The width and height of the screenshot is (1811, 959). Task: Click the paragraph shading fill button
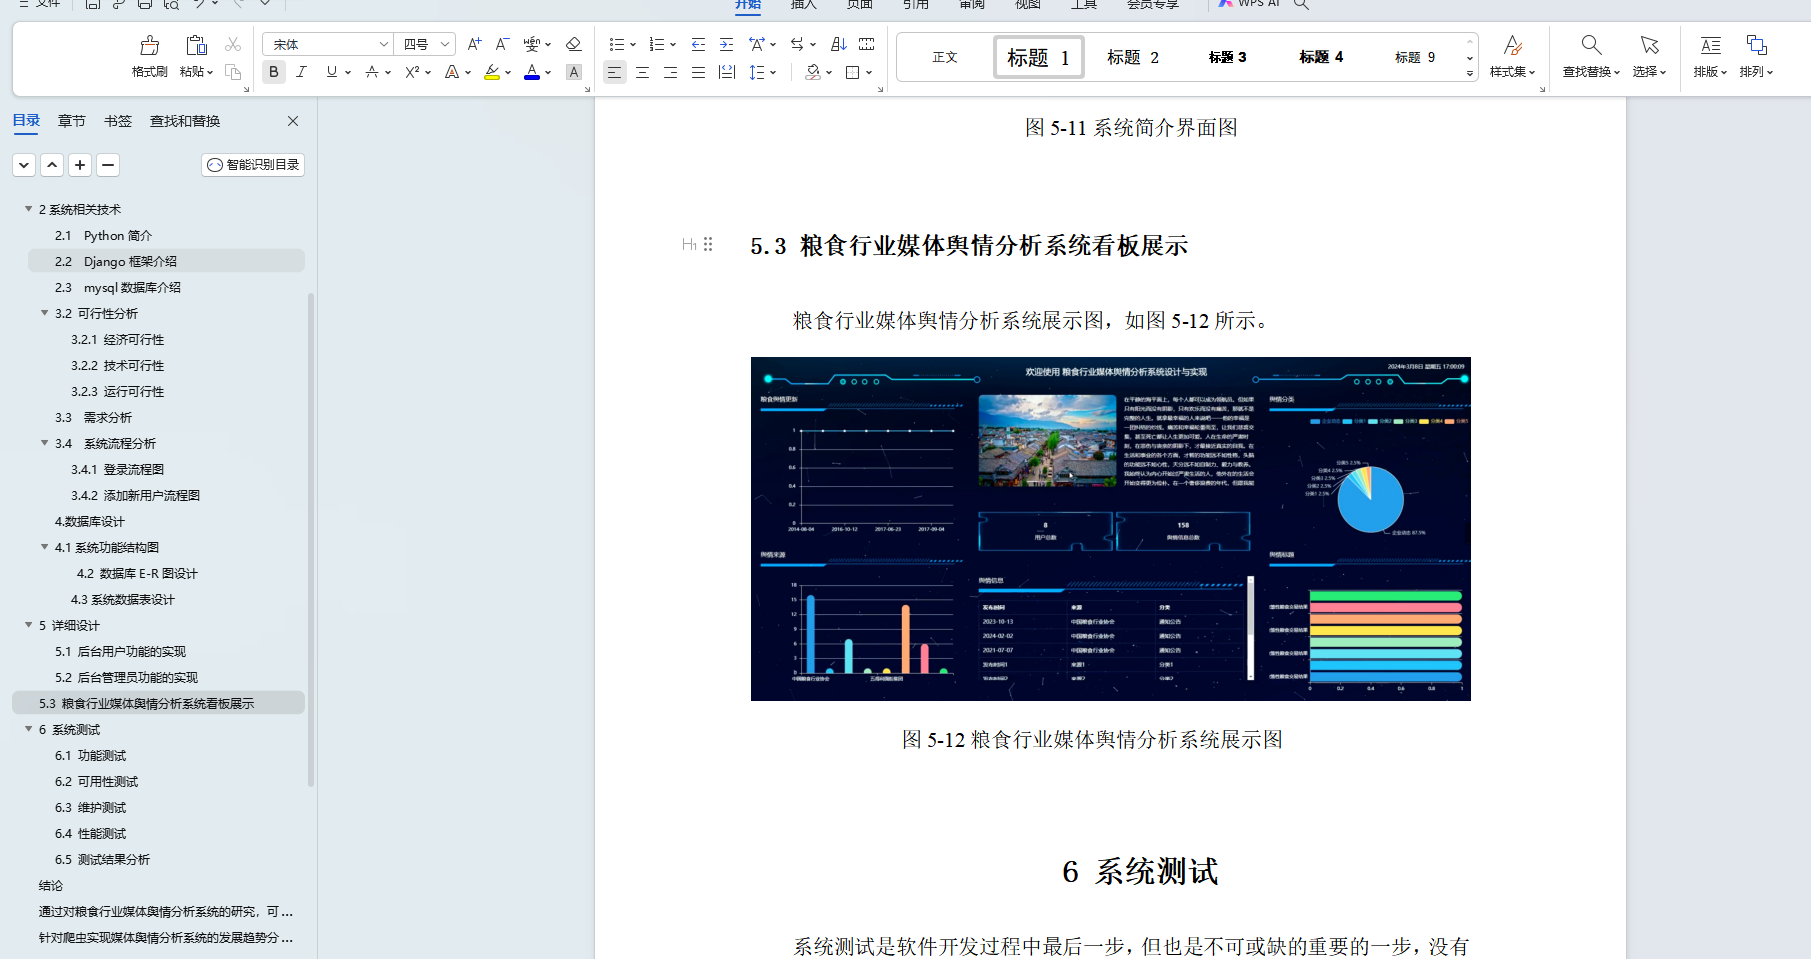813,72
